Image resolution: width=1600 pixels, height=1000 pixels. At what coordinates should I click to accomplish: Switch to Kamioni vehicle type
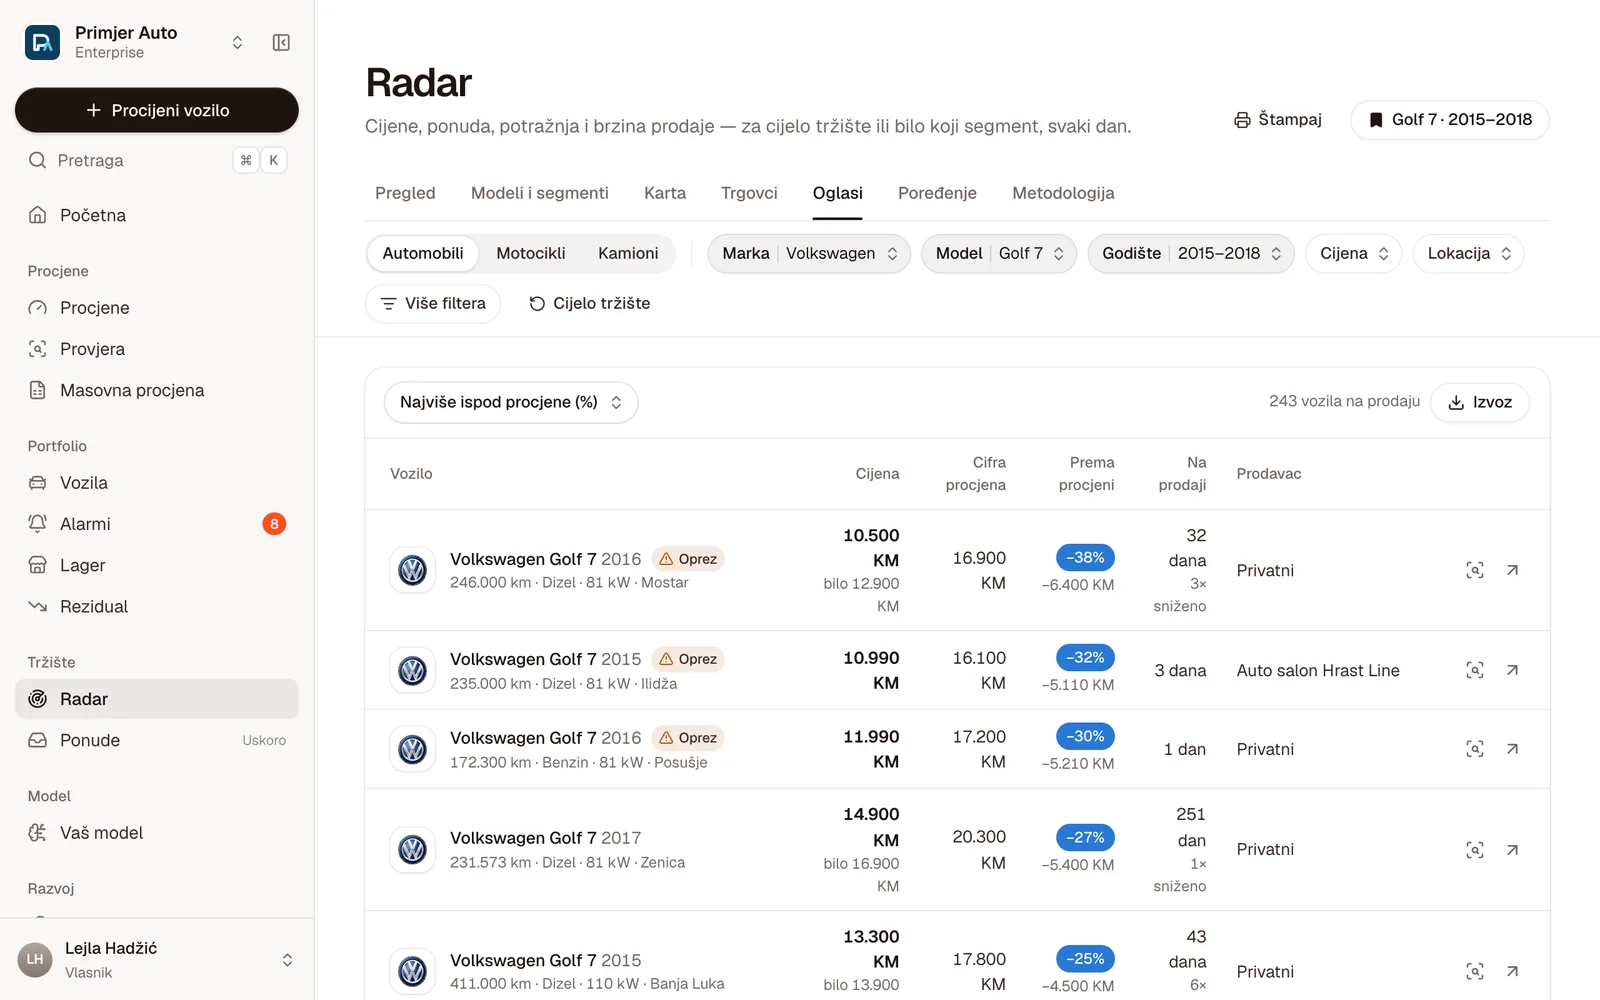tap(628, 254)
